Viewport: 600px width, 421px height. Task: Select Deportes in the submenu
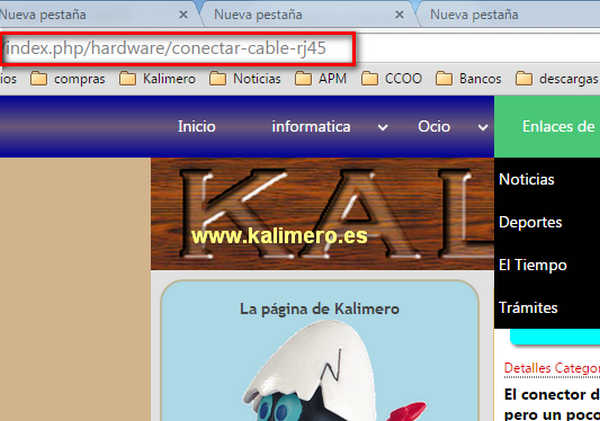530,222
